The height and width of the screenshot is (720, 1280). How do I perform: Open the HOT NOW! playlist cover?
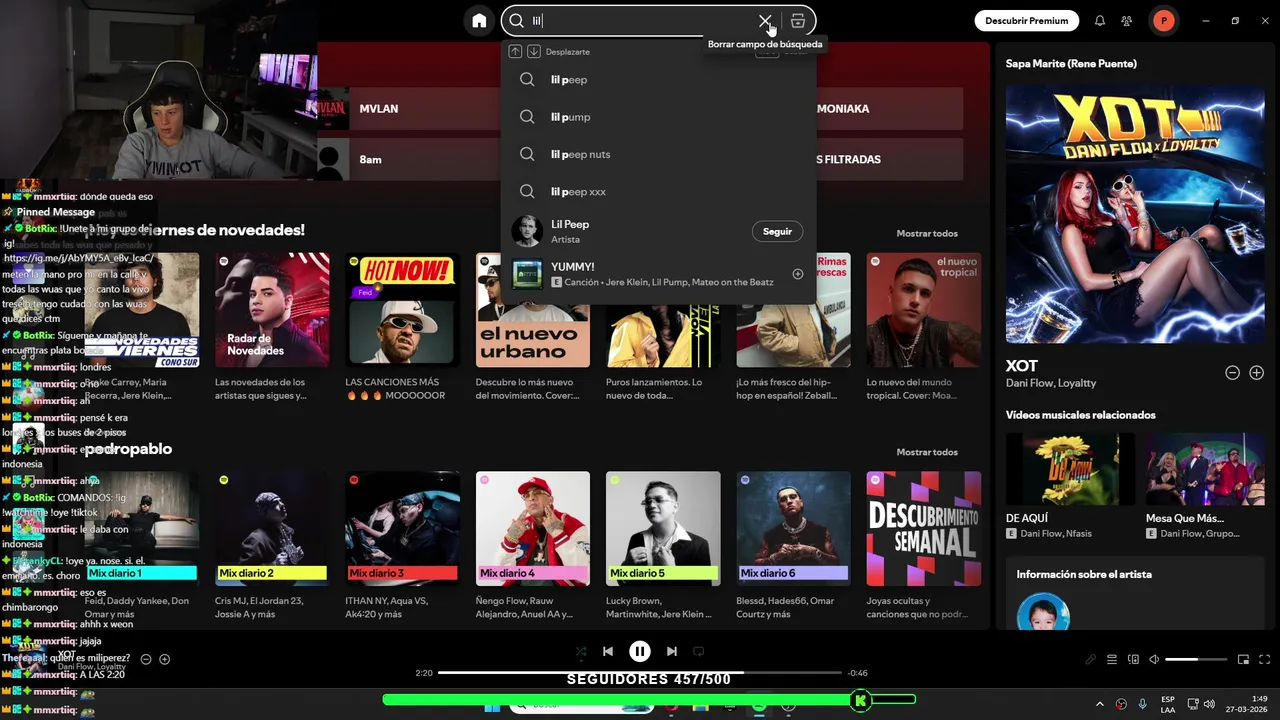point(402,310)
